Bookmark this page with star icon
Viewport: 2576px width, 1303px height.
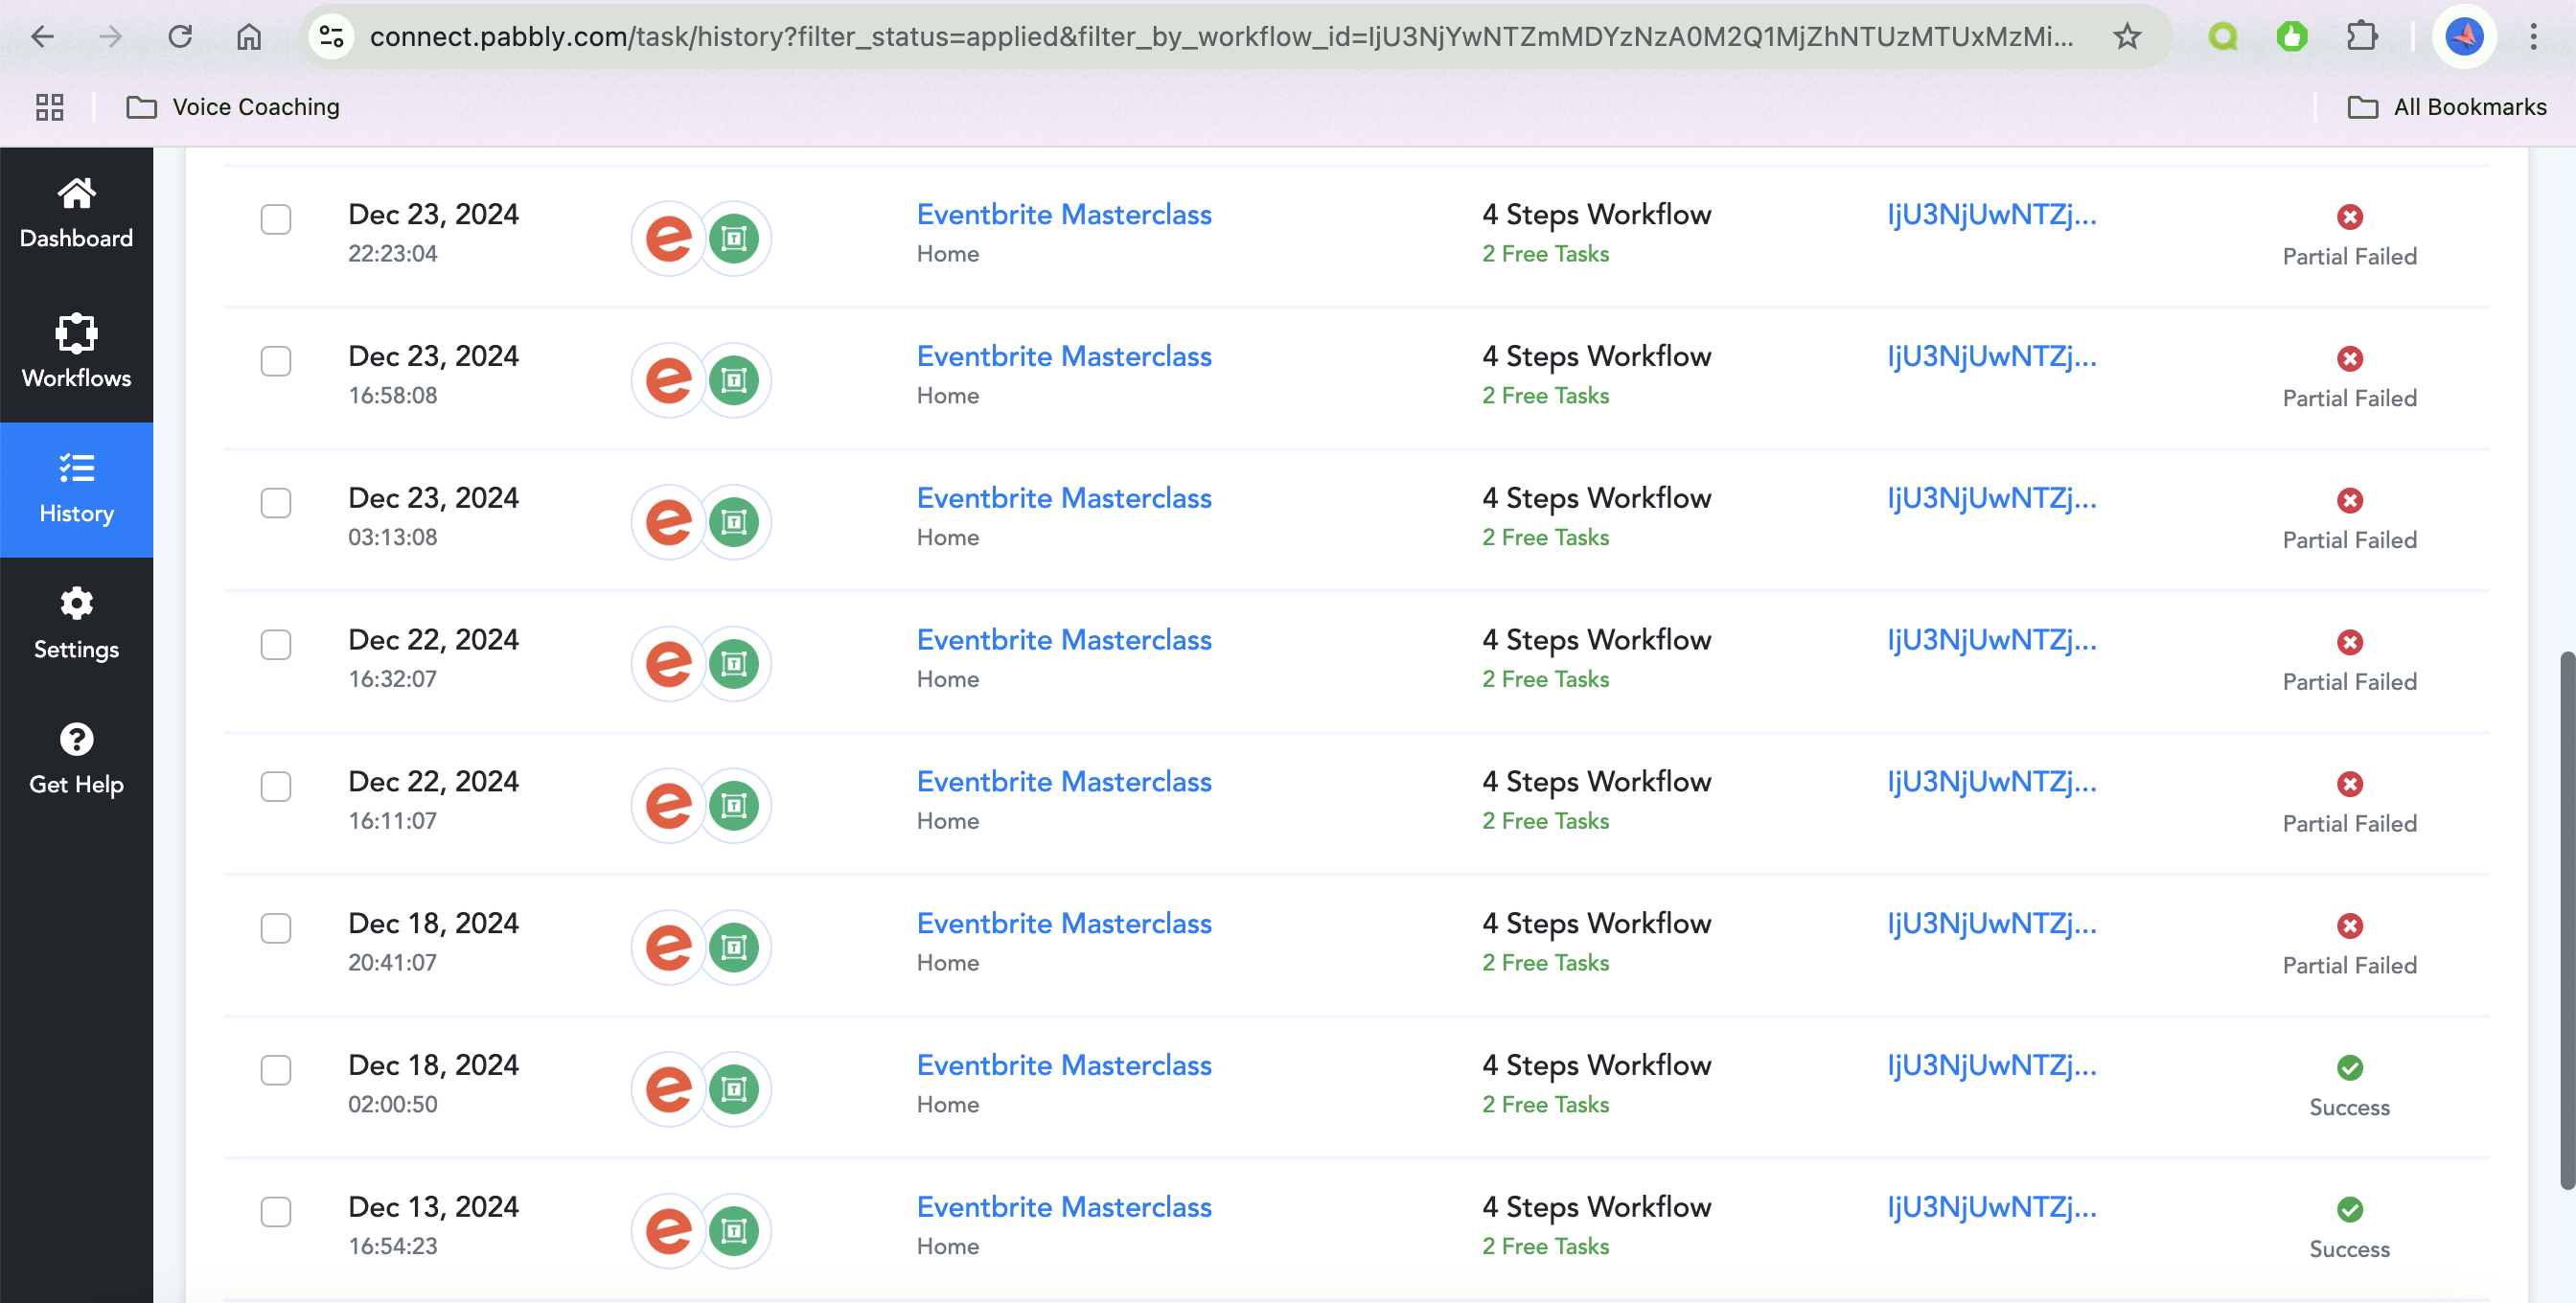[x=2127, y=37]
